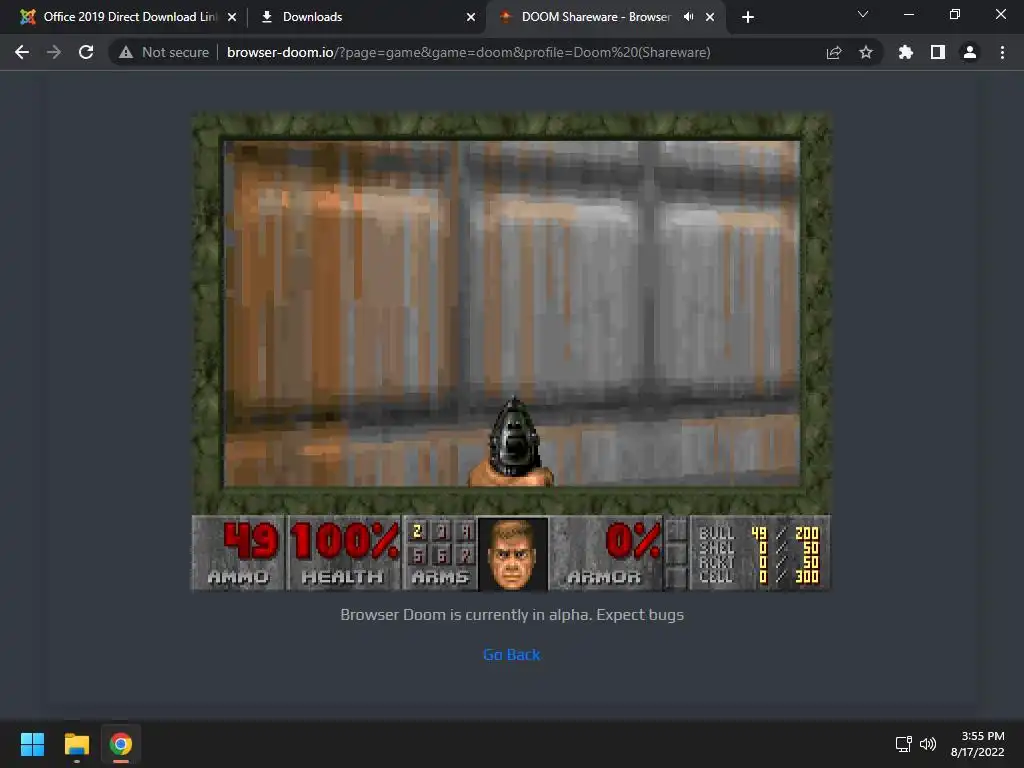Close the Office 2019 Direct Download tab
This screenshot has height=768, width=1024.
tap(232, 17)
